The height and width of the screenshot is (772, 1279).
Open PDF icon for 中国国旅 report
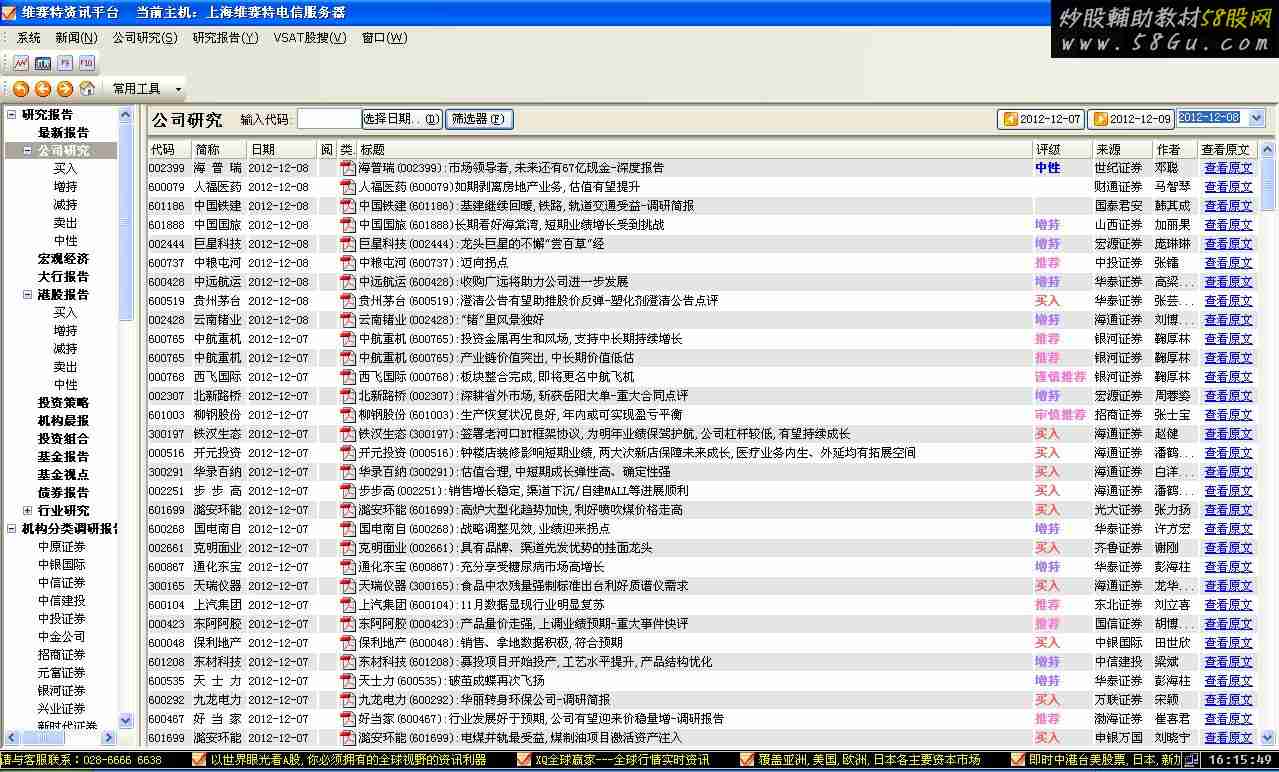(348, 225)
